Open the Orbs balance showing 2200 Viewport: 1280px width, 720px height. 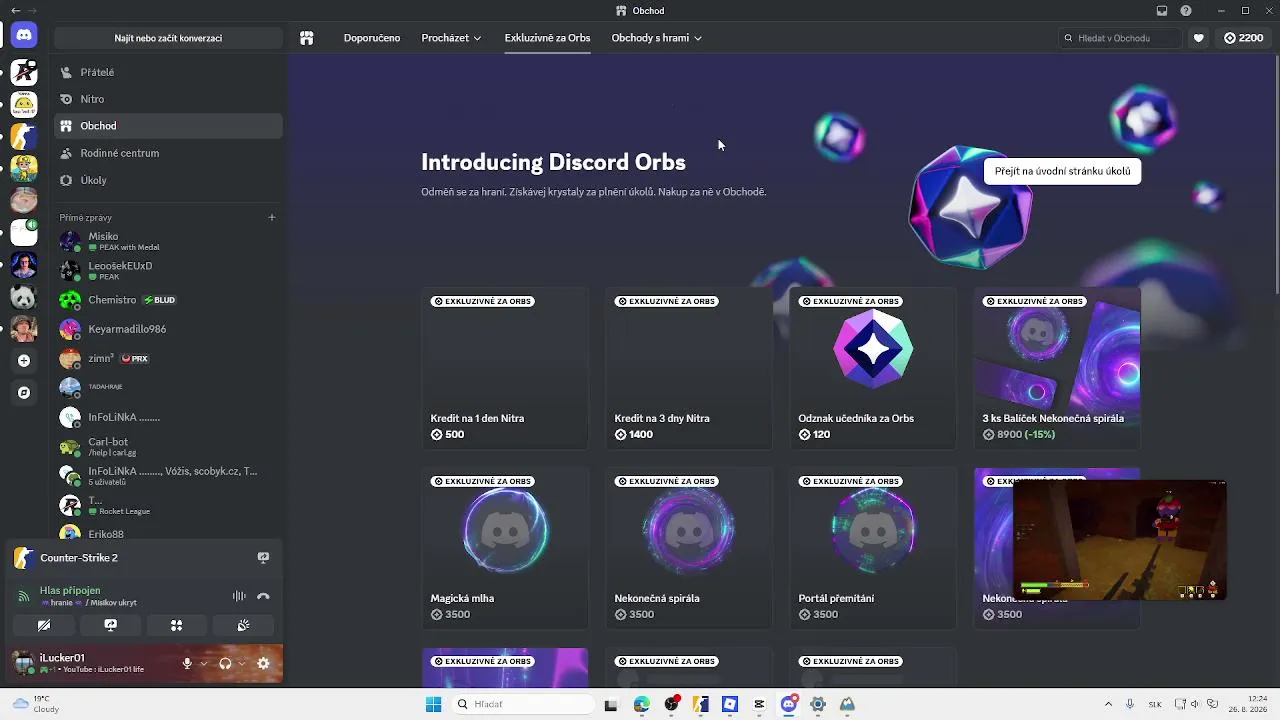click(x=1243, y=38)
